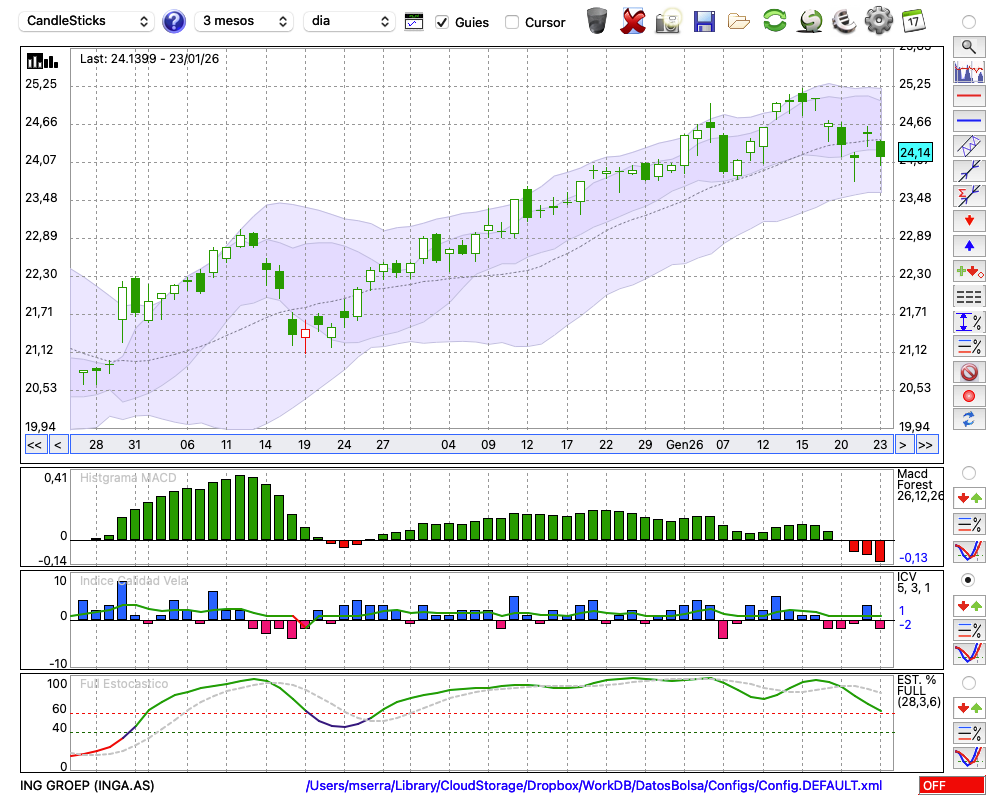The height and width of the screenshot is (800, 1000).
Task: Click the magnifying glass zoom tool
Action: (x=968, y=46)
